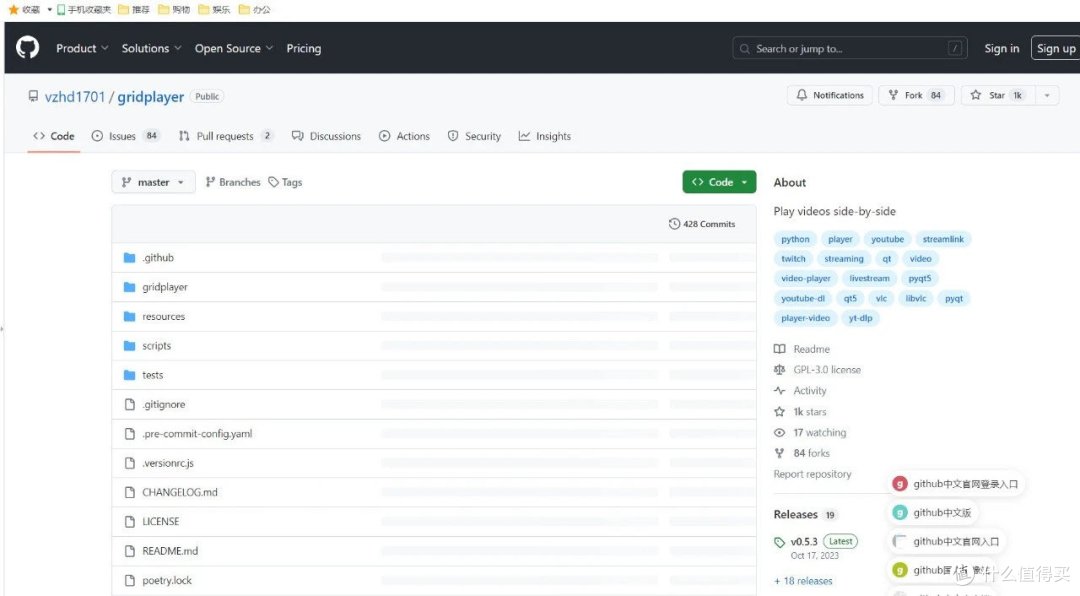Click the python topic tag
Image resolution: width=1080 pixels, height=596 pixels.
tap(795, 239)
